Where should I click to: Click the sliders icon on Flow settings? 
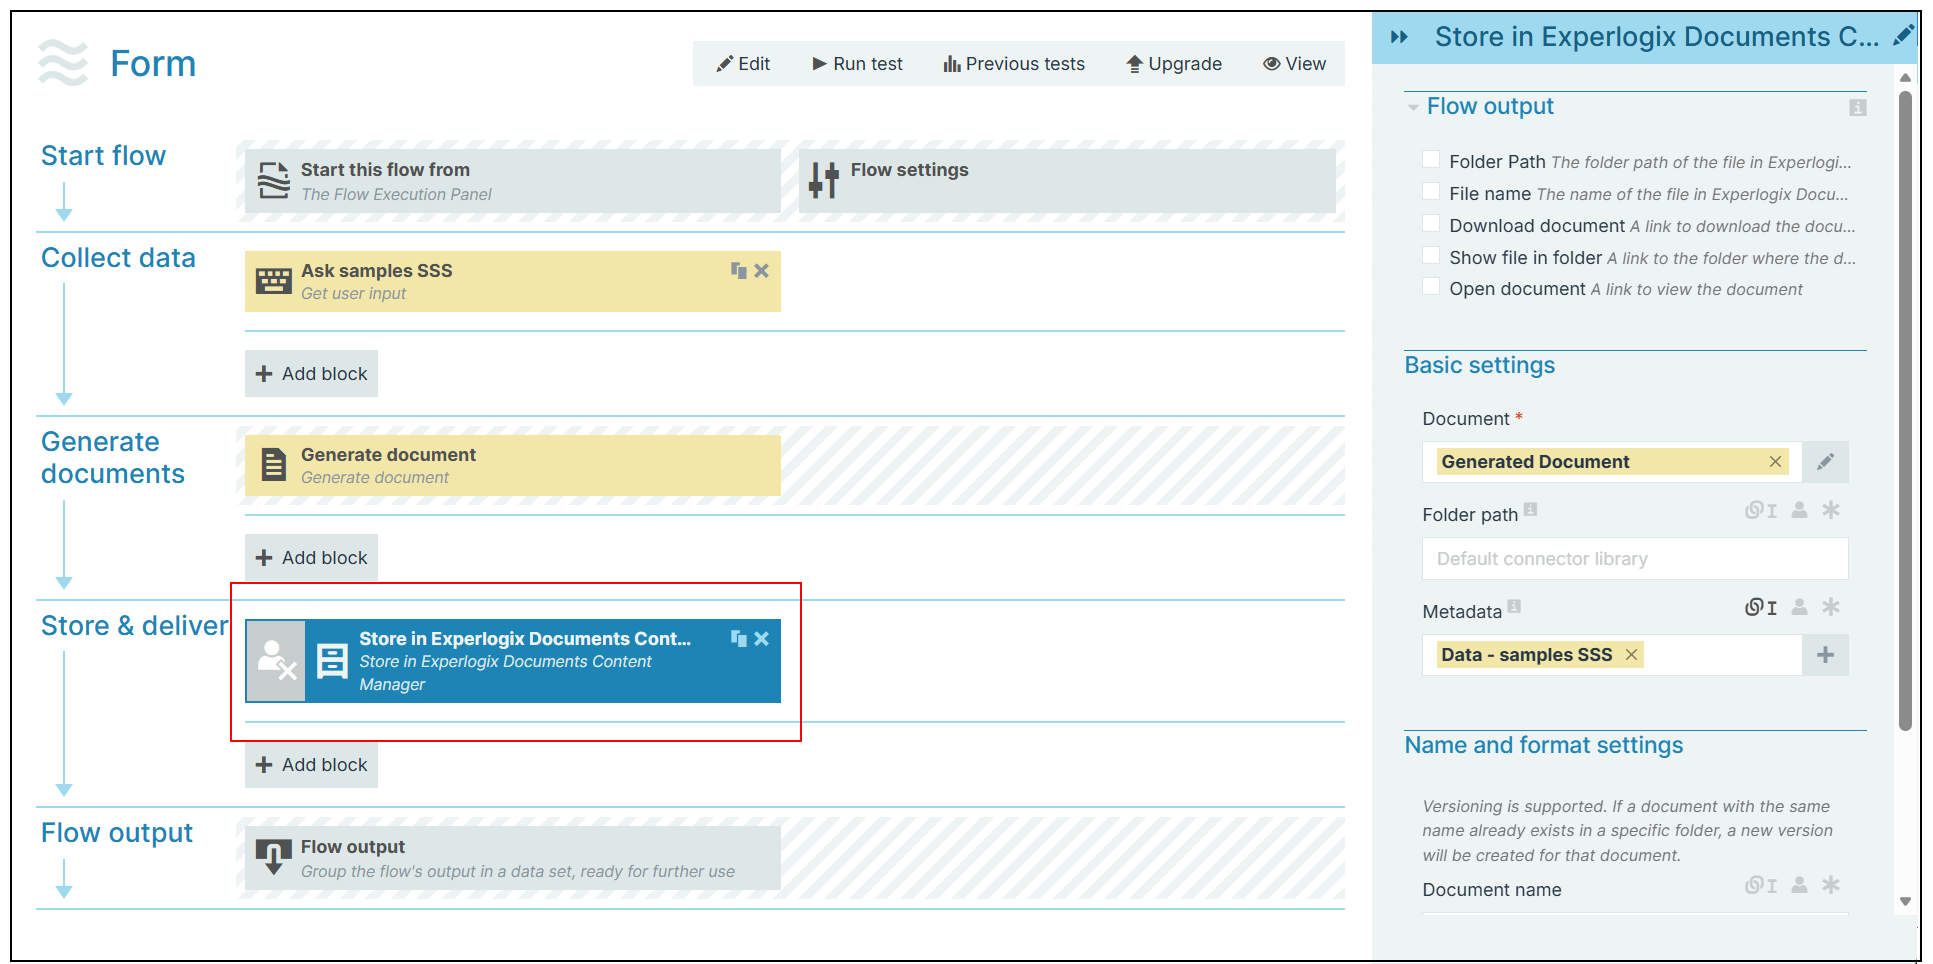click(824, 180)
